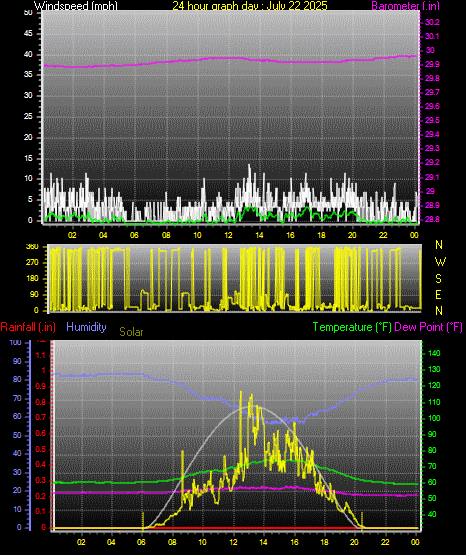This screenshot has height=555, width=466.
Task: Click the Humidity legend label
Action: pos(86,327)
